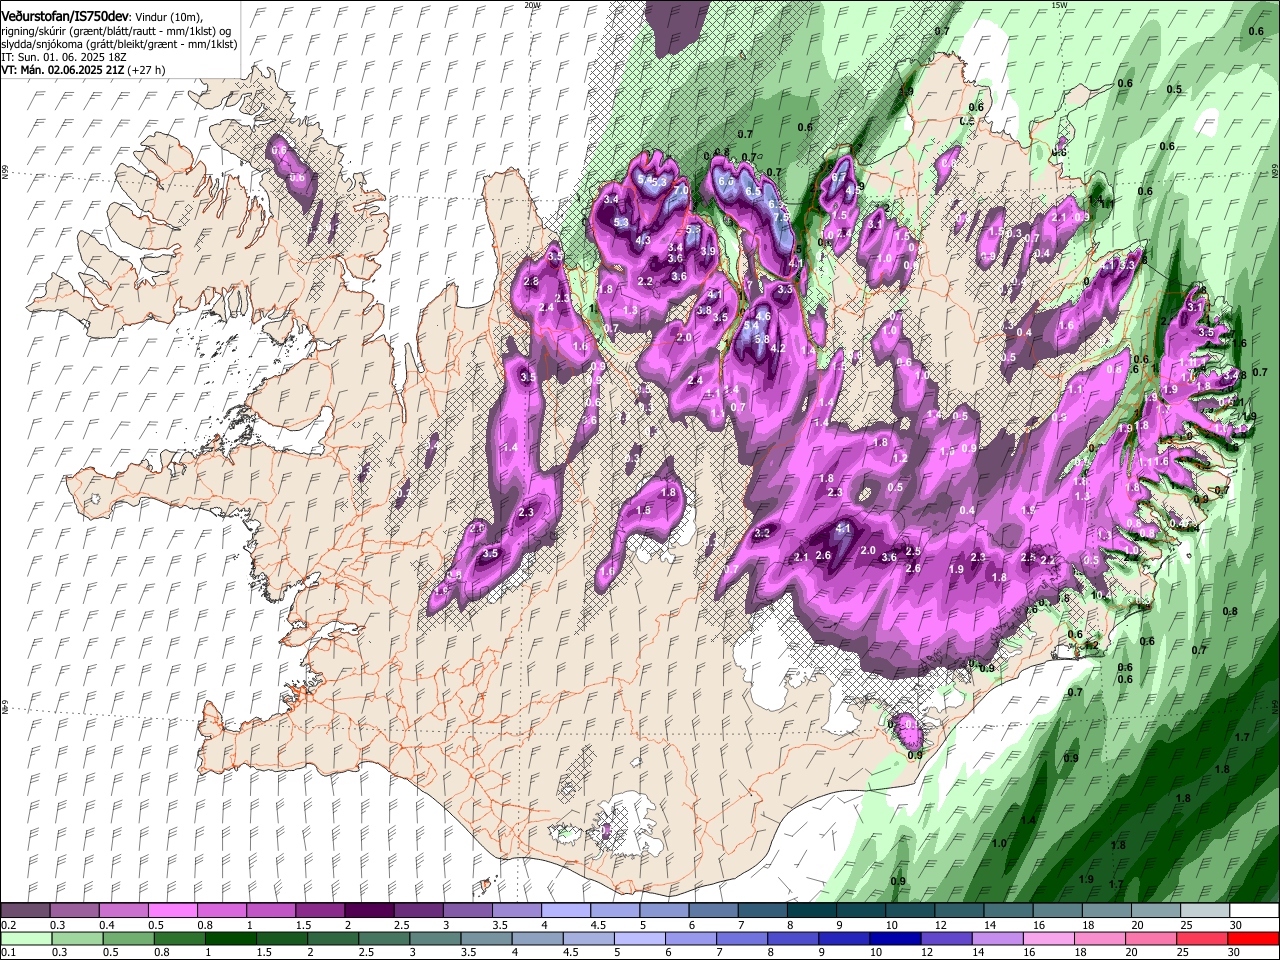
Task: Select the grayish-blue 3.5 rain scale swatch
Action: [x=486, y=939]
